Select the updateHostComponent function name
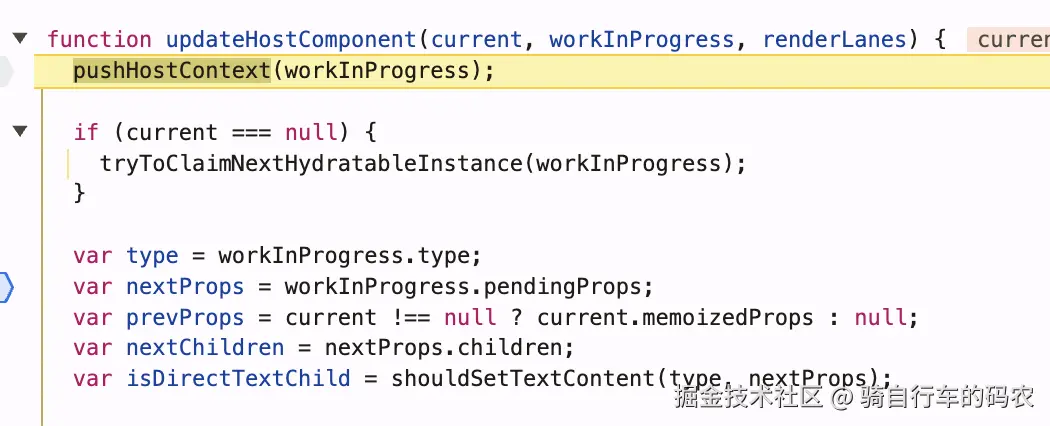The height and width of the screenshot is (426, 1050). pyautogui.click(x=291, y=40)
